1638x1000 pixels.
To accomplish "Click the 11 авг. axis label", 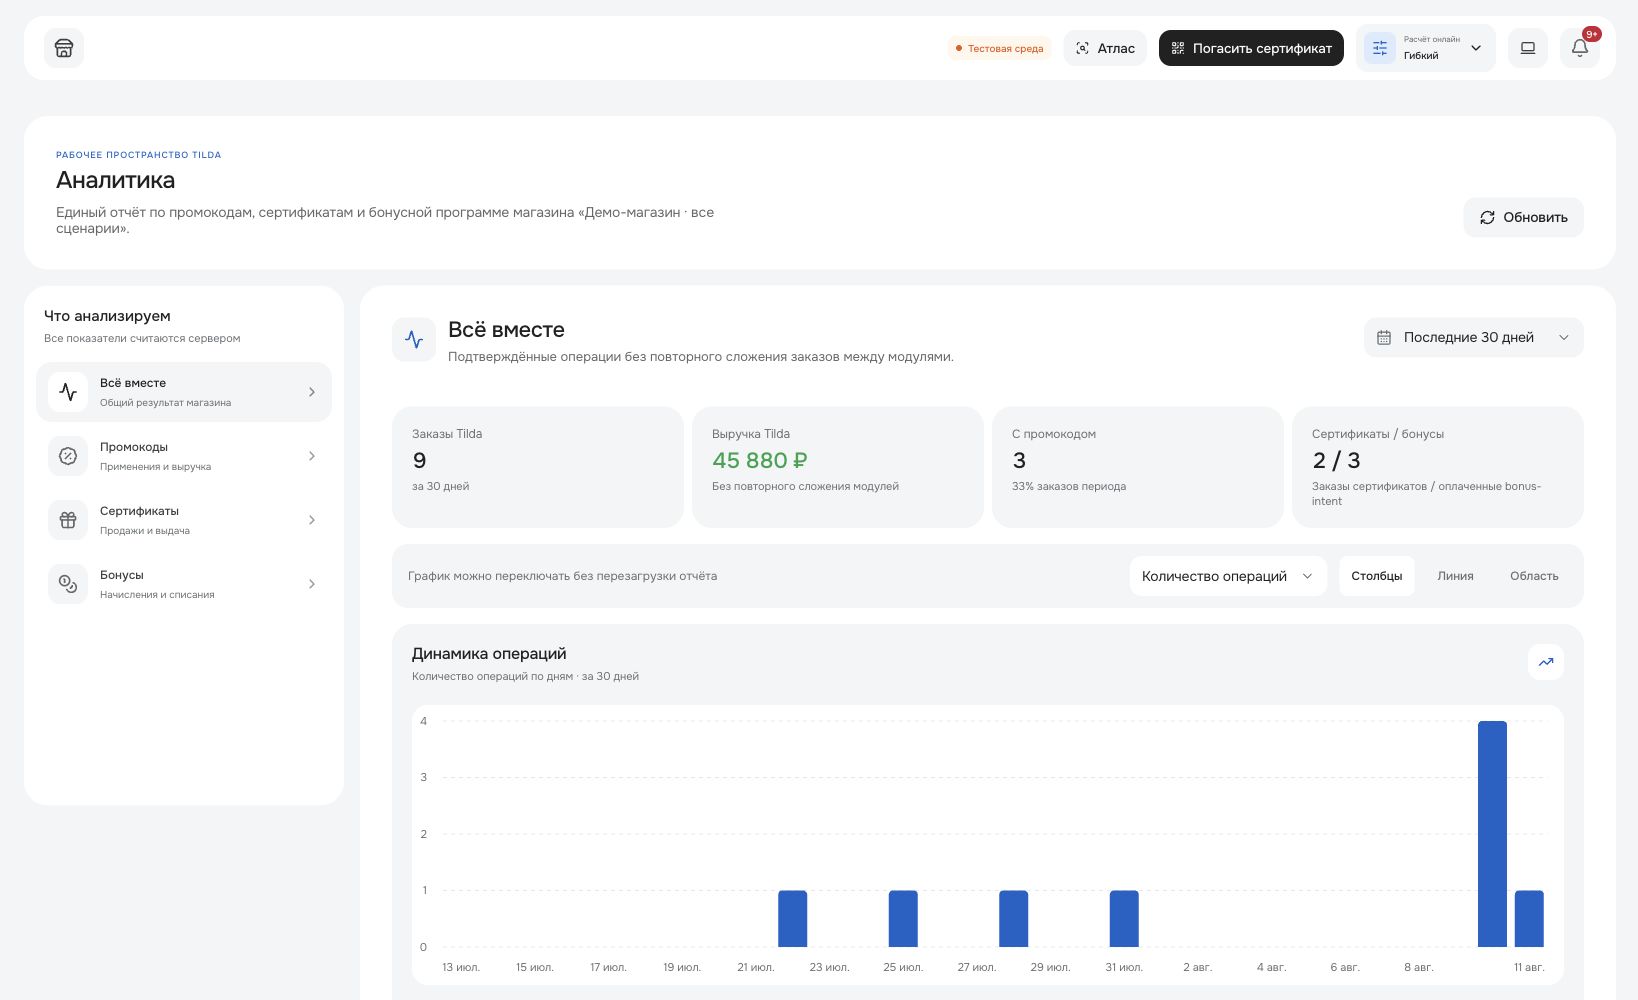I will point(1529,967).
